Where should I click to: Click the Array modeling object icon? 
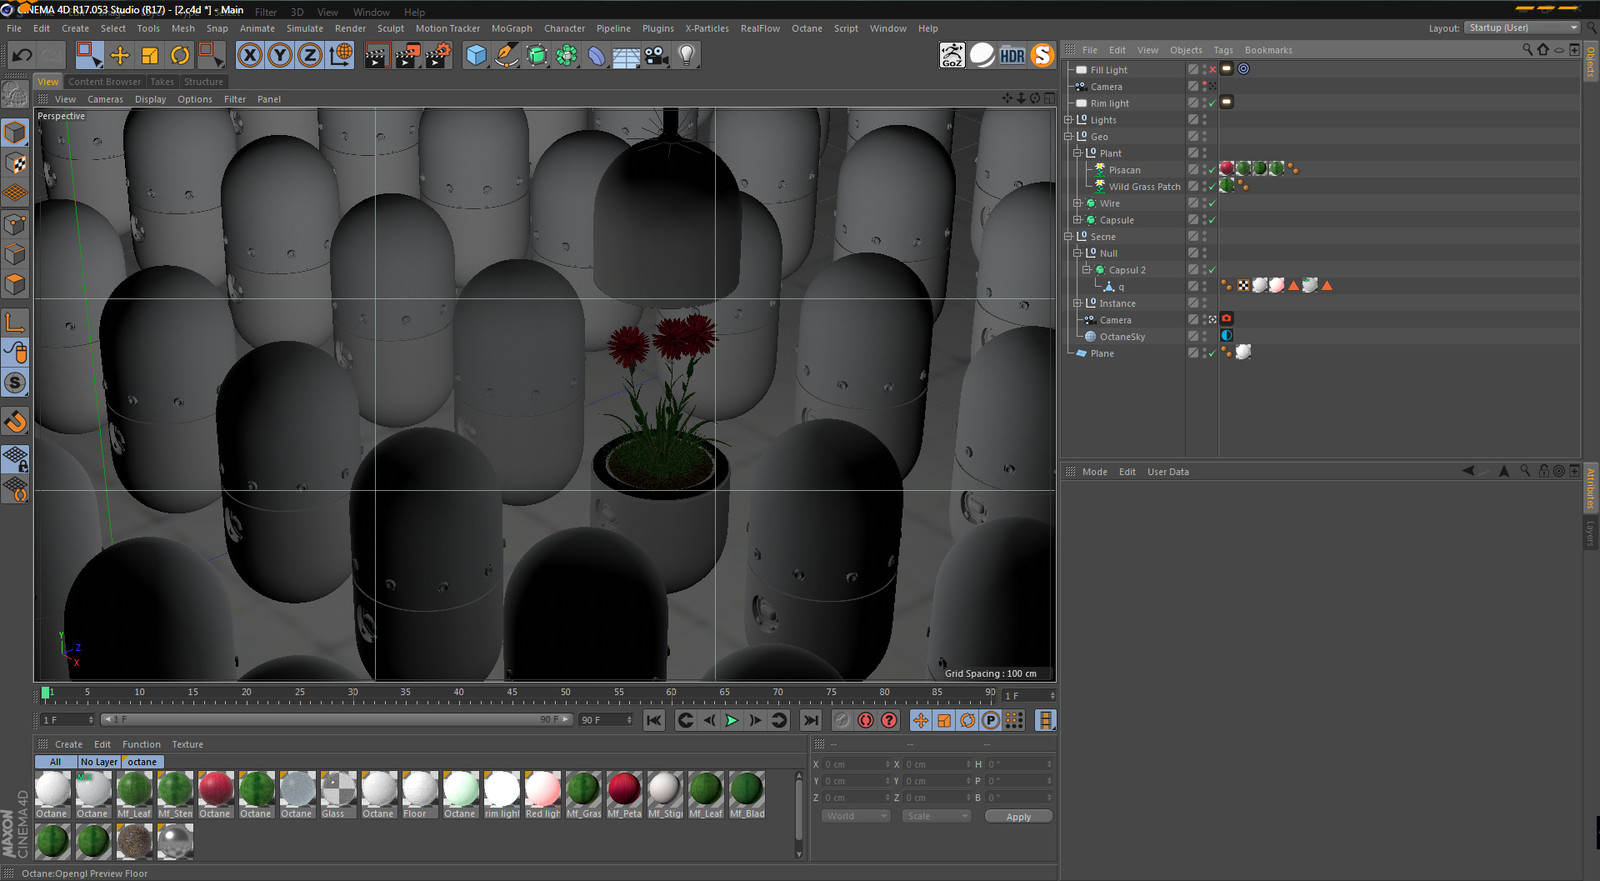567,55
